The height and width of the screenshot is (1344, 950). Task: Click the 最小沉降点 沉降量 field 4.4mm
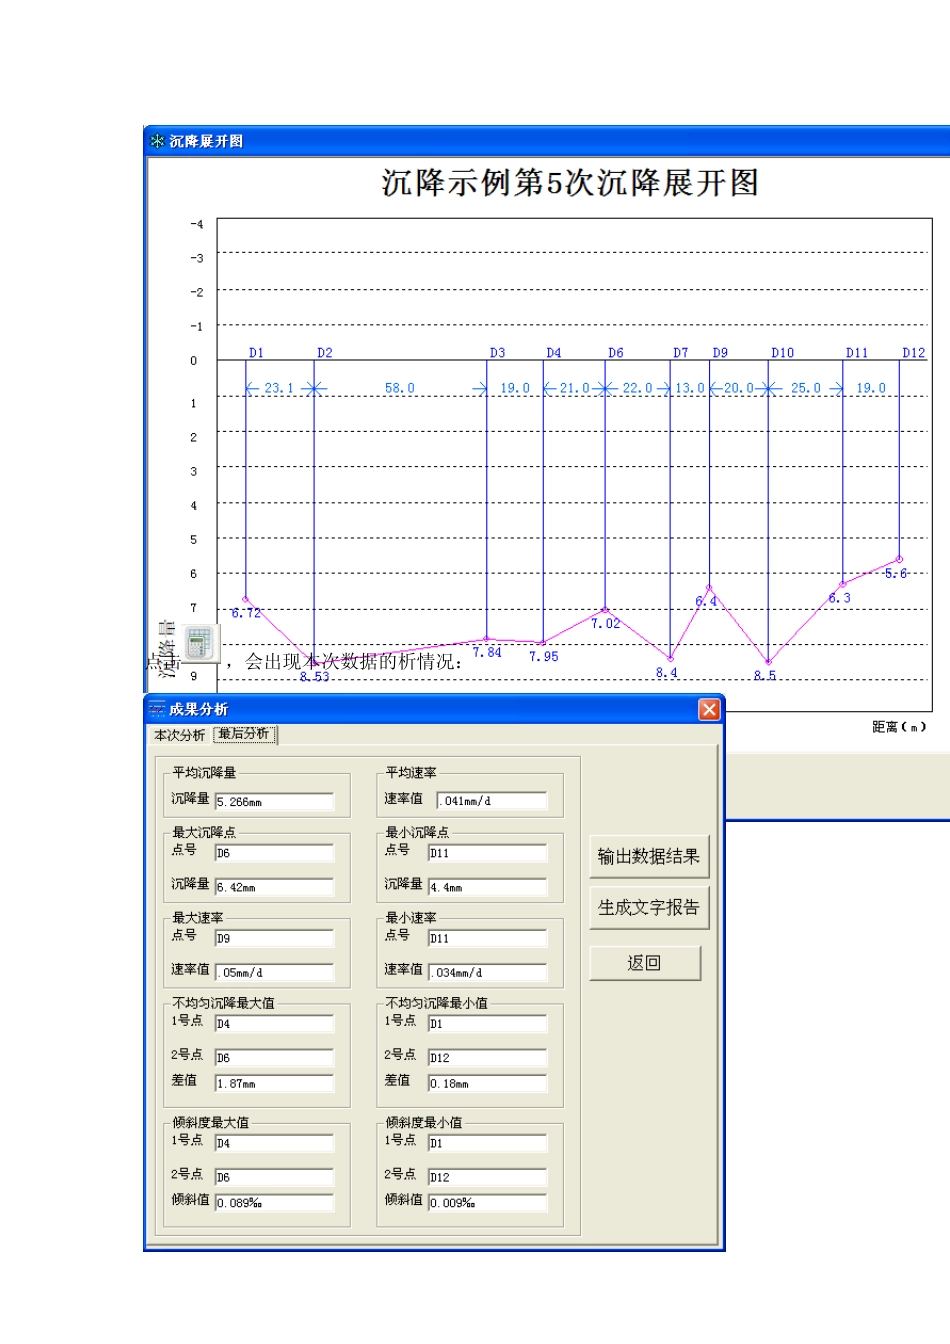(488, 887)
